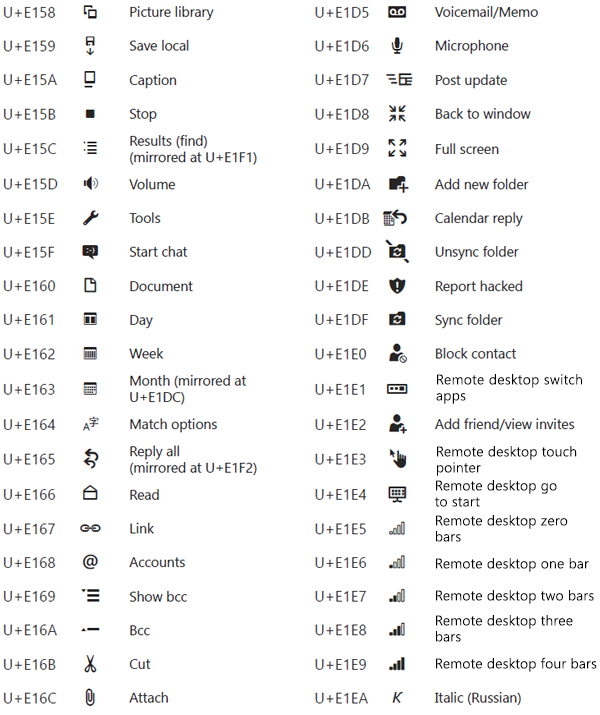Click the U+E160 code text

(29, 286)
